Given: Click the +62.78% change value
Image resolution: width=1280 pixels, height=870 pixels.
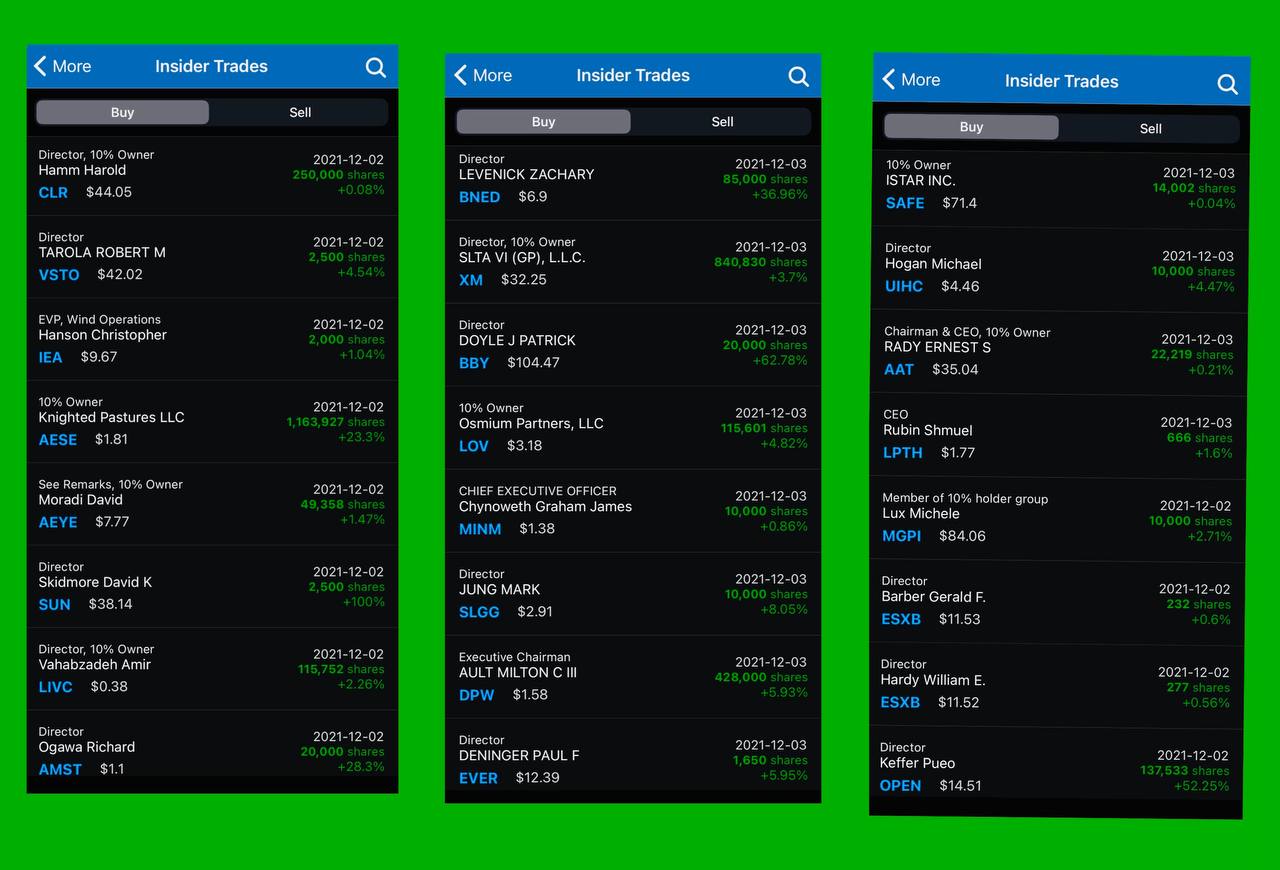Looking at the screenshot, I should pyautogui.click(x=780, y=360).
